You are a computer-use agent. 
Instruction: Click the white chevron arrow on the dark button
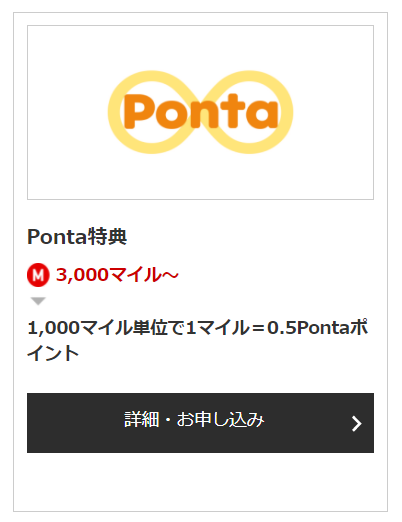click(x=357, y=424)
